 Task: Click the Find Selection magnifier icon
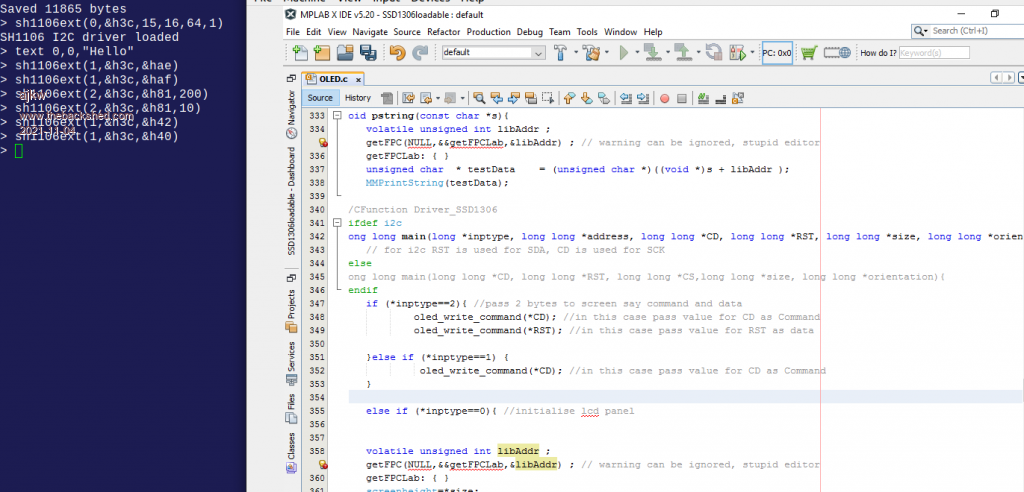479,98
